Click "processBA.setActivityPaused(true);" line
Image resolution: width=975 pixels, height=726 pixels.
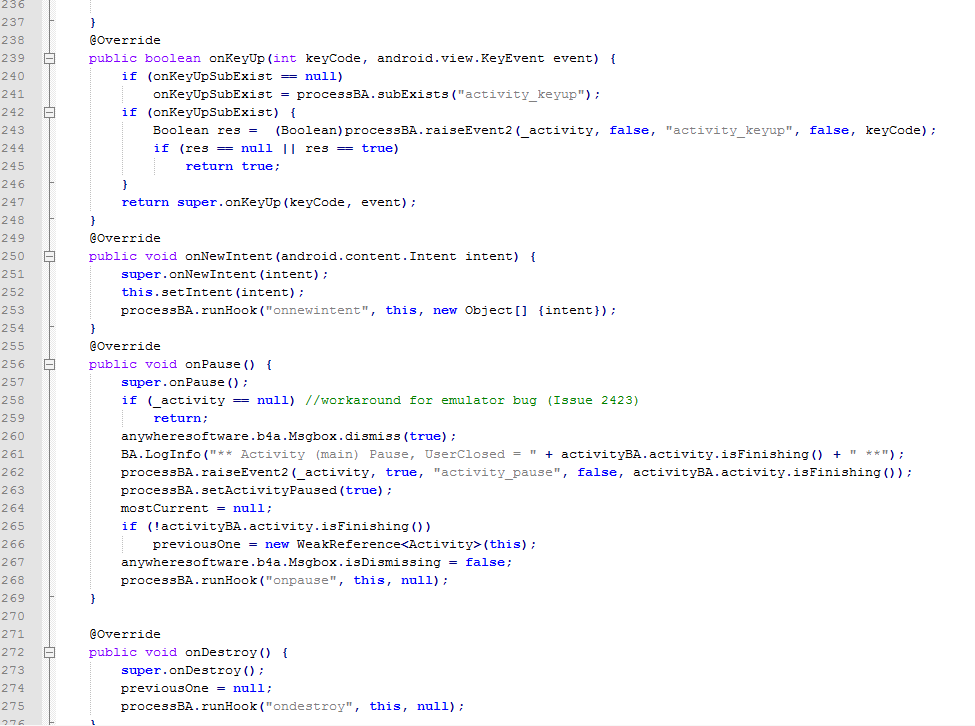point(256,490)
